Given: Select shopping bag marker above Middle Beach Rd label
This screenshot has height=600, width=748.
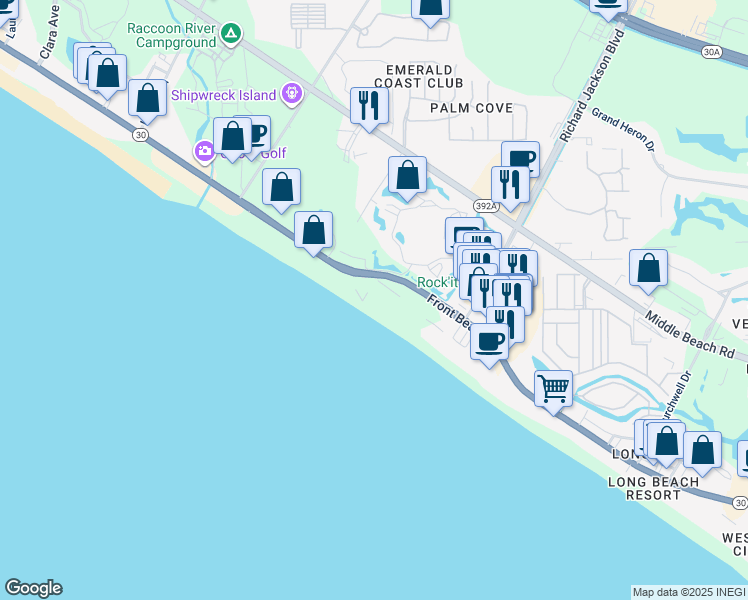Looking at the screenshot, I should (x=648, y=270).
